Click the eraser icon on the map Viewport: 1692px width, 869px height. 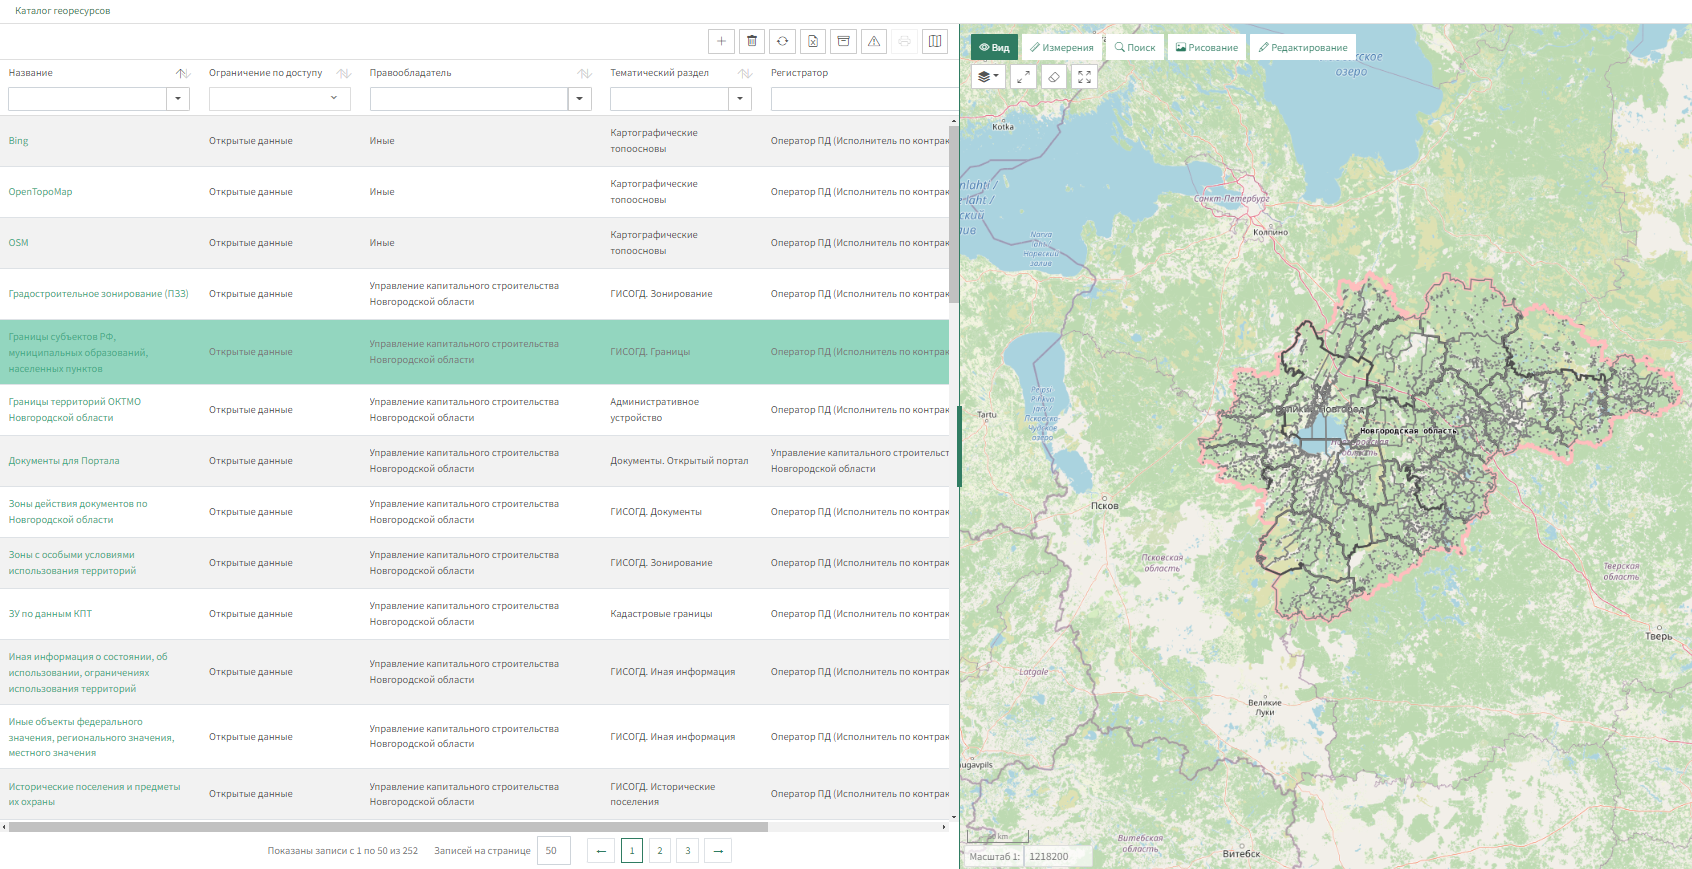click(x=1054, y=77)
